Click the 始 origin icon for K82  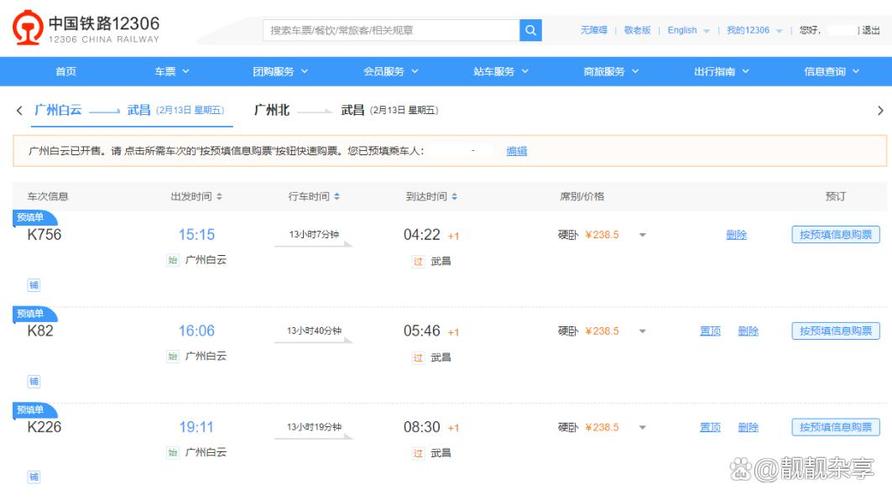(x=172, y=356)
